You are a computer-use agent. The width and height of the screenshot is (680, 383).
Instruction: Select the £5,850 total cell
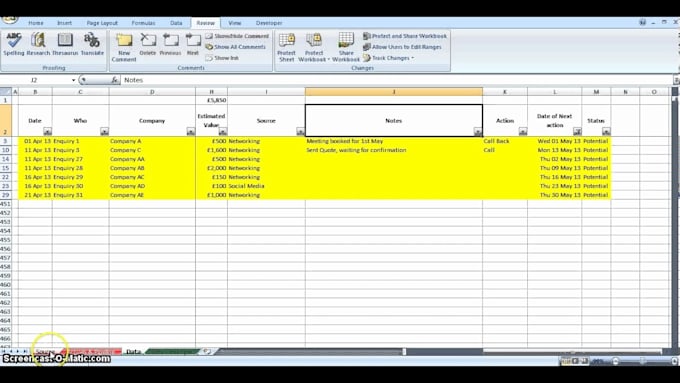tap(211, 100)
